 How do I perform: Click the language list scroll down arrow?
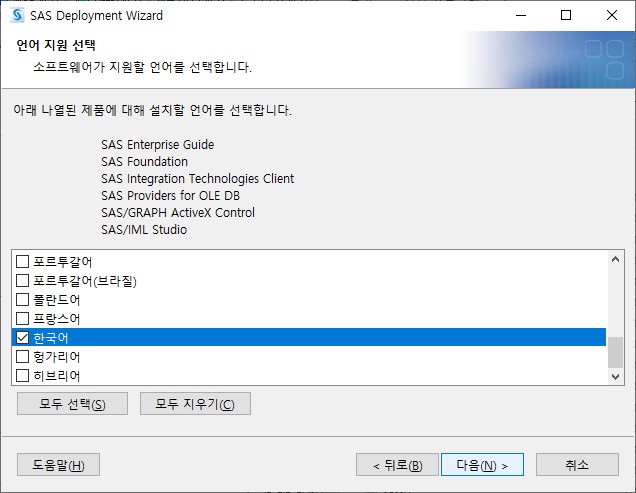615,377
